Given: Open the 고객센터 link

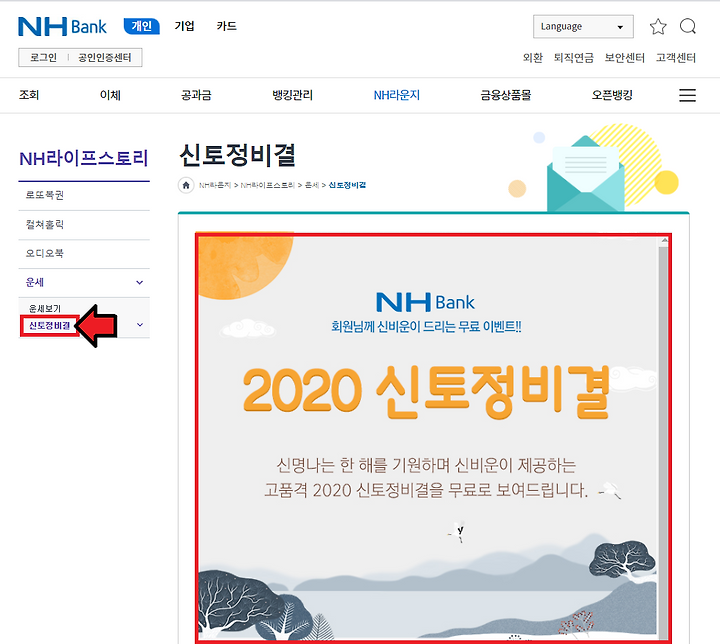Looking at the screenshot, I should coord(675,58).
